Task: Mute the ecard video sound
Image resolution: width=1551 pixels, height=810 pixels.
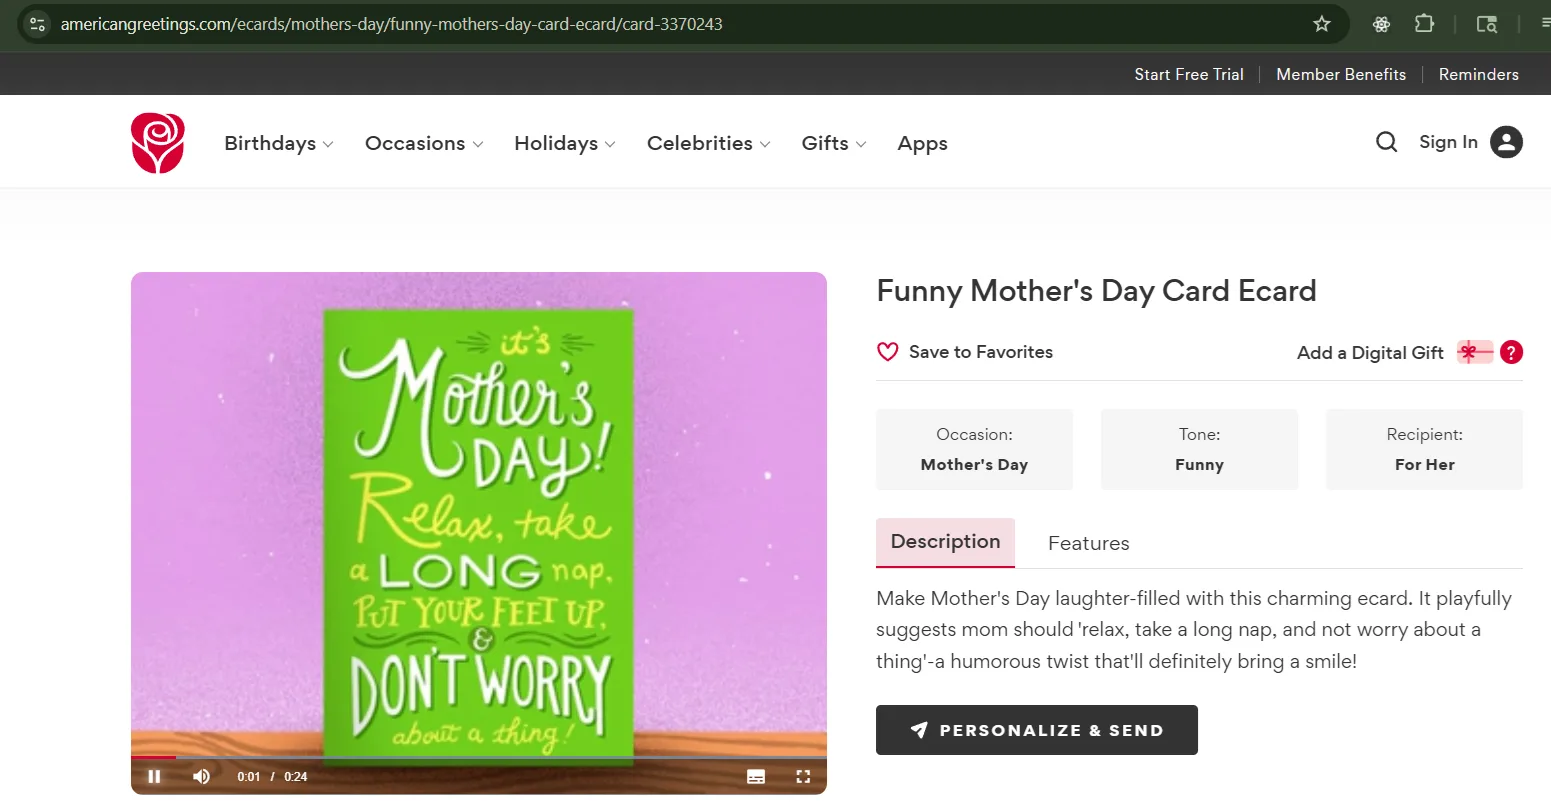Action: [201, 776]
